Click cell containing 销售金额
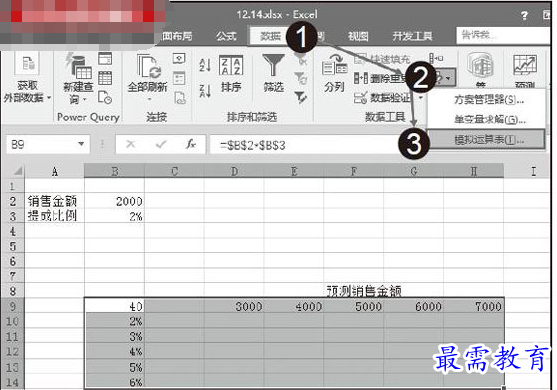Image resolution: width=557 pixels, height=390 pixels. [x=54, y=201]
